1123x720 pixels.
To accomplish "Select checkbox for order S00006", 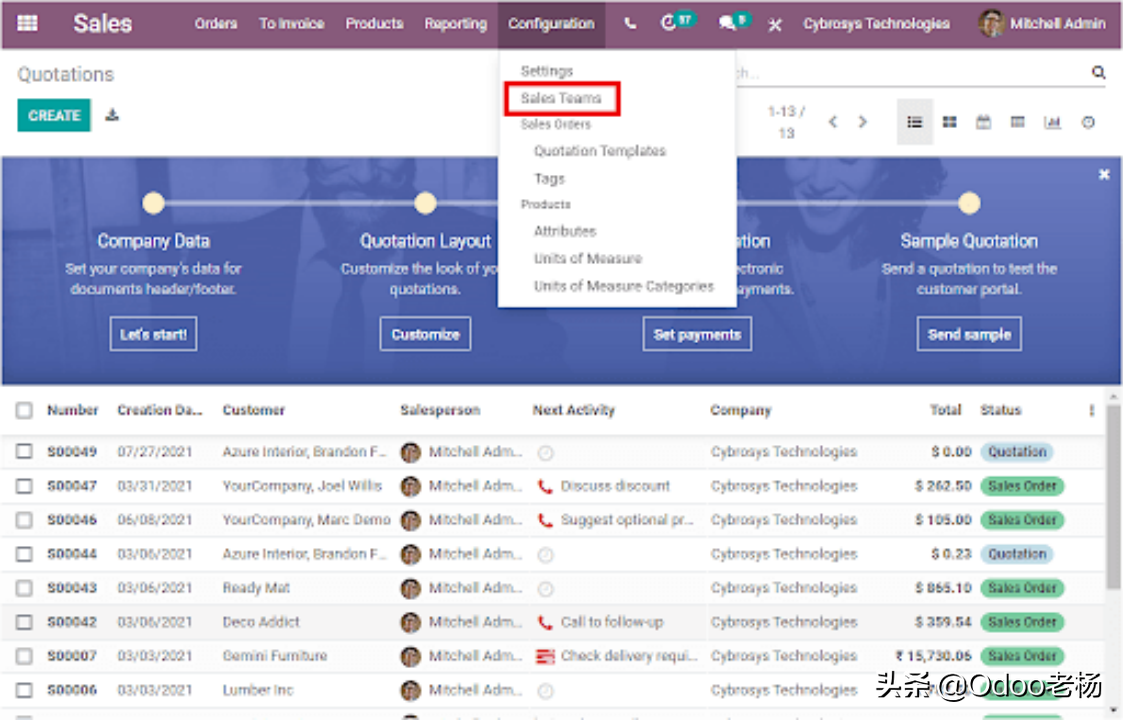I will pyautogui.click(x=24, y=690).
